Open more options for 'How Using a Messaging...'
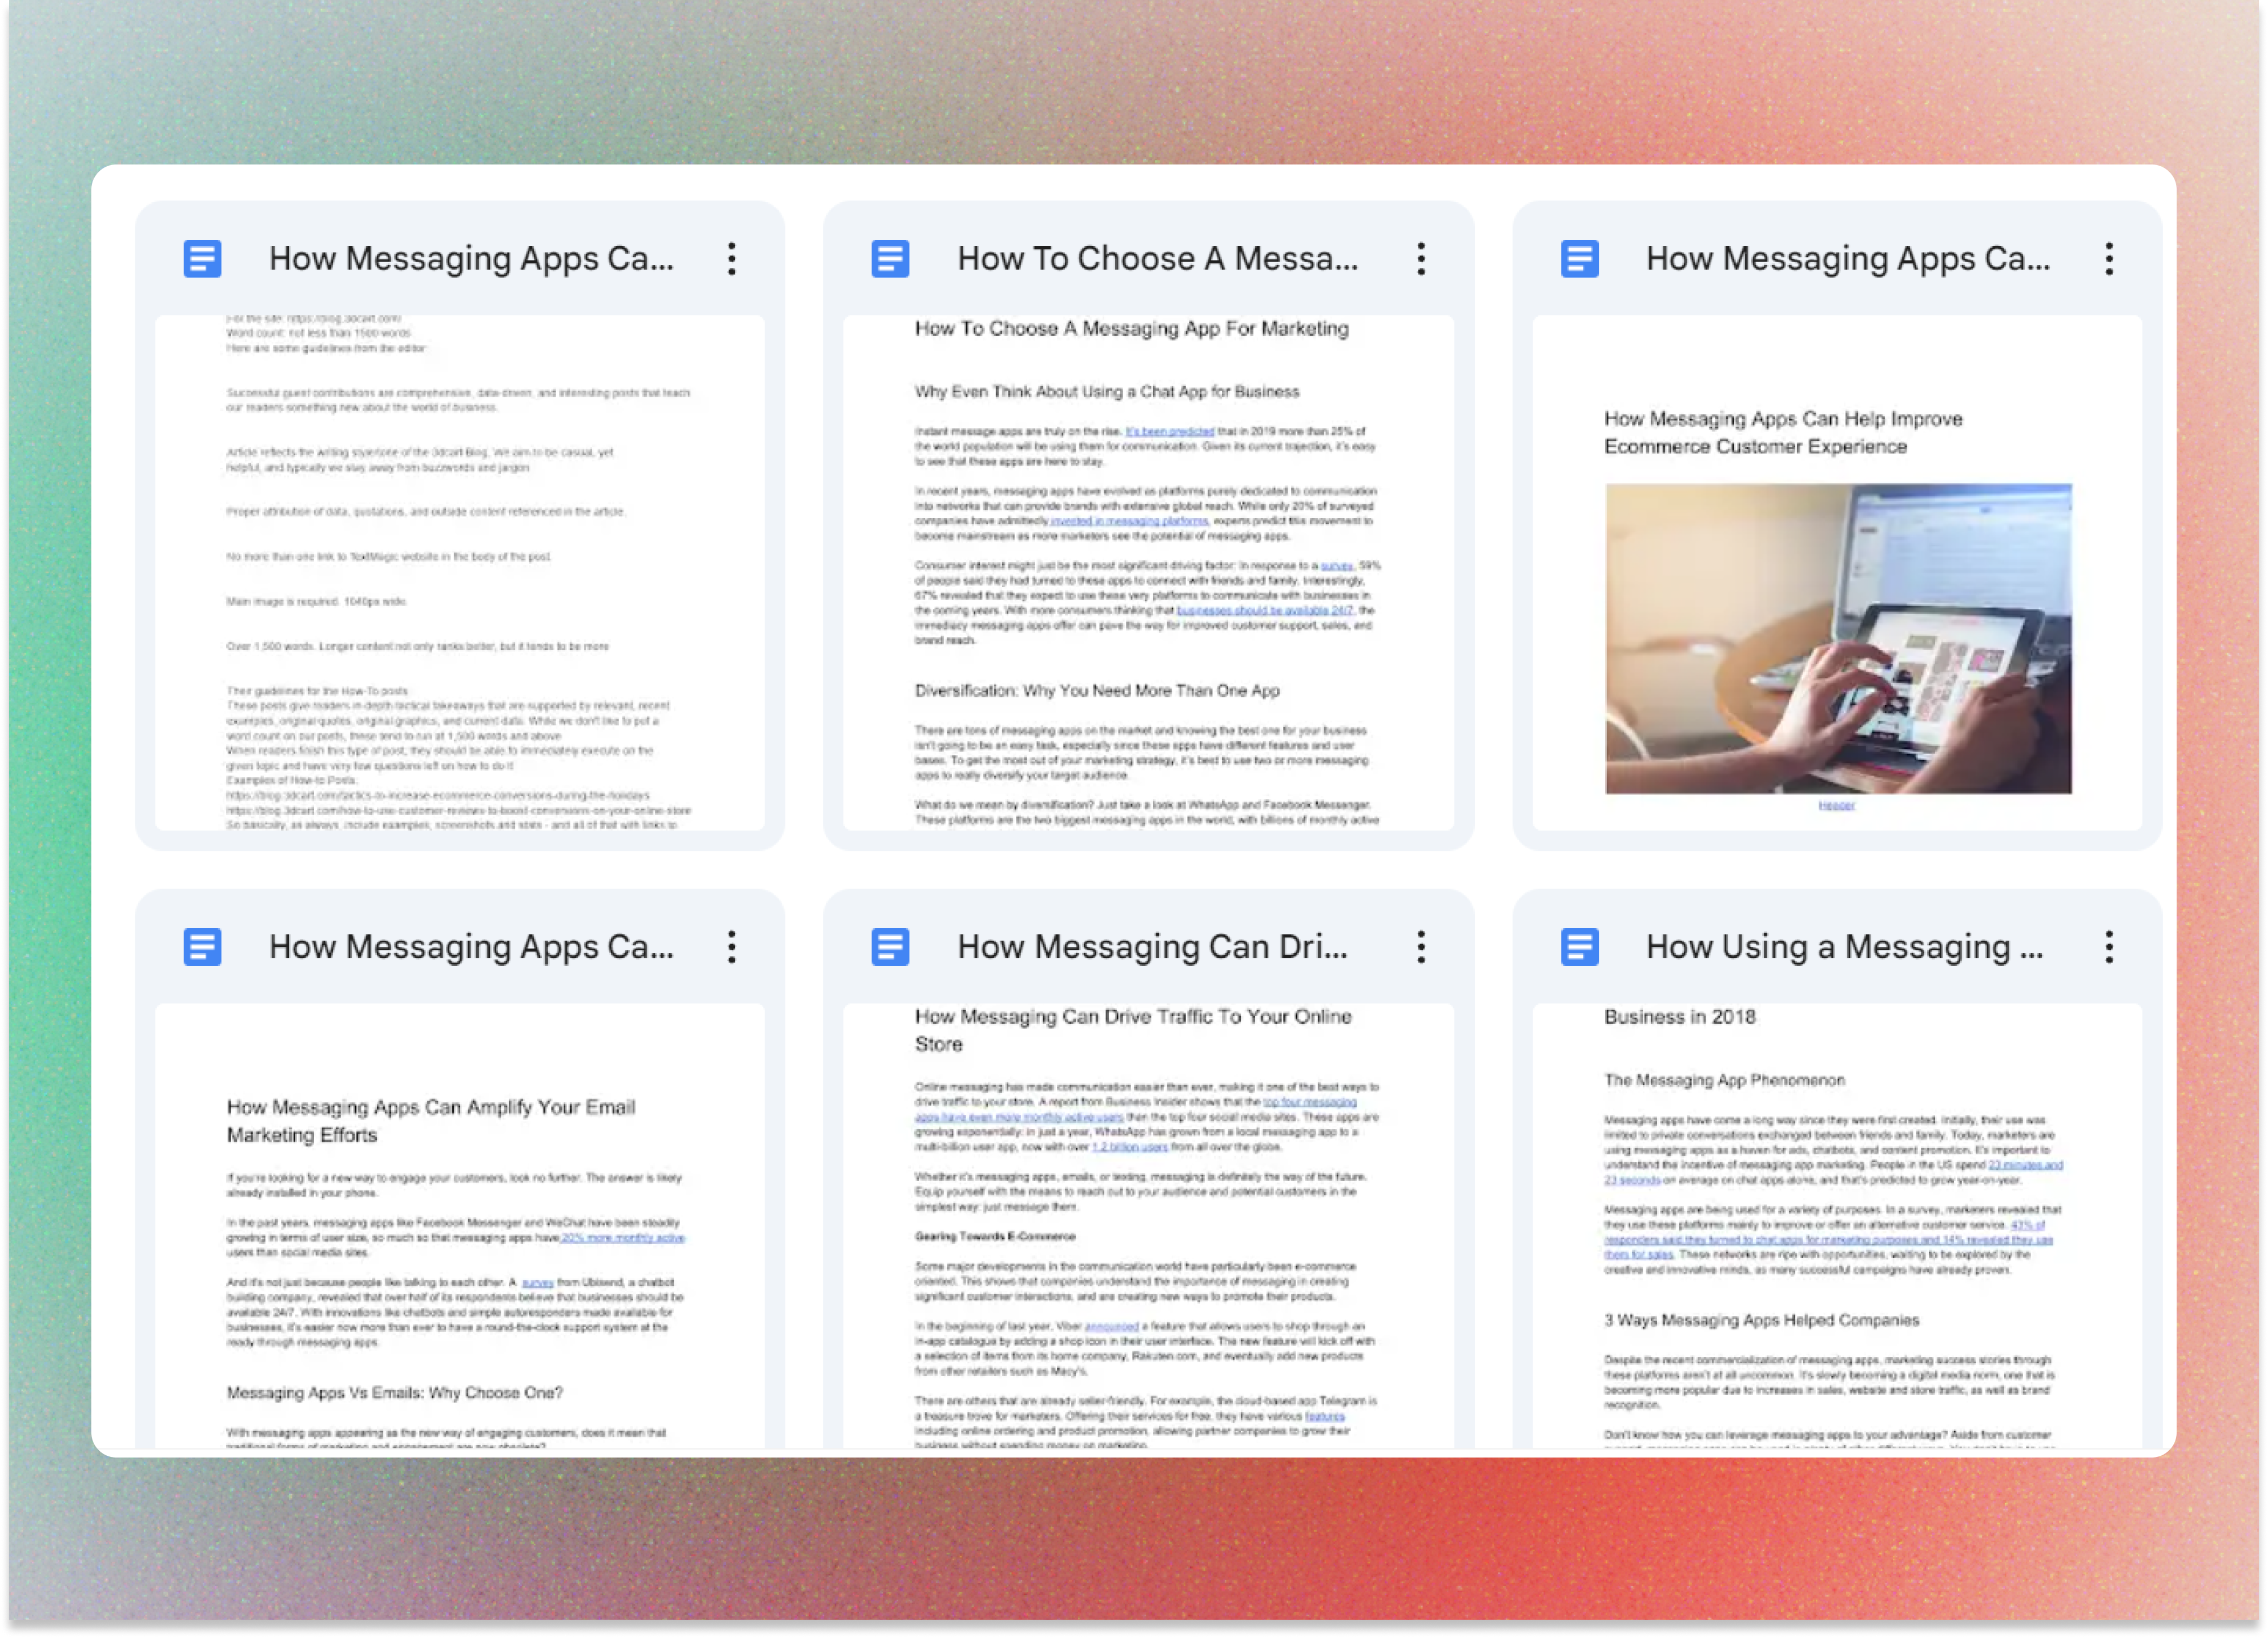 point(2109,947)
